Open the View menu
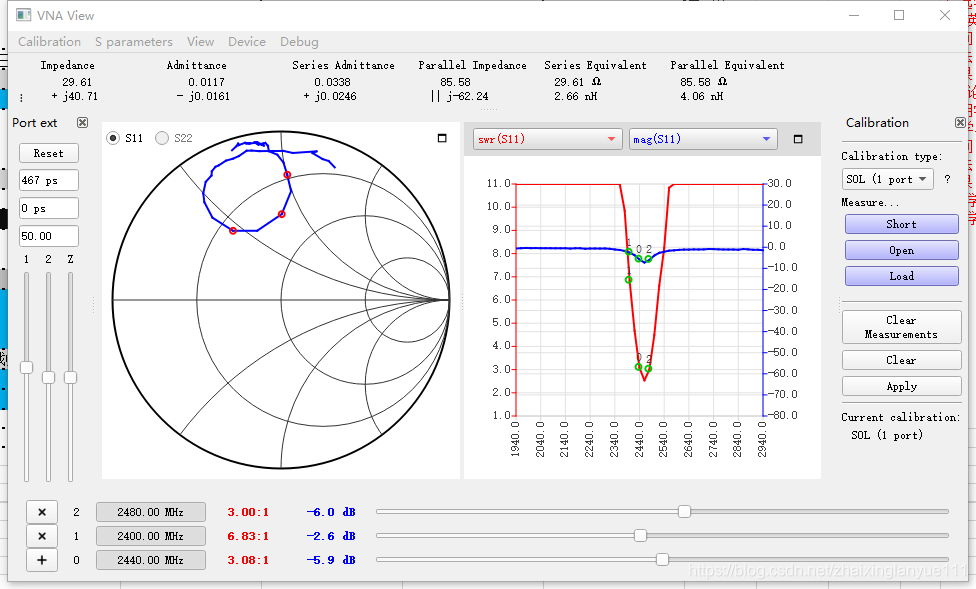The image size is (976, 589). (x=200, y=42)
